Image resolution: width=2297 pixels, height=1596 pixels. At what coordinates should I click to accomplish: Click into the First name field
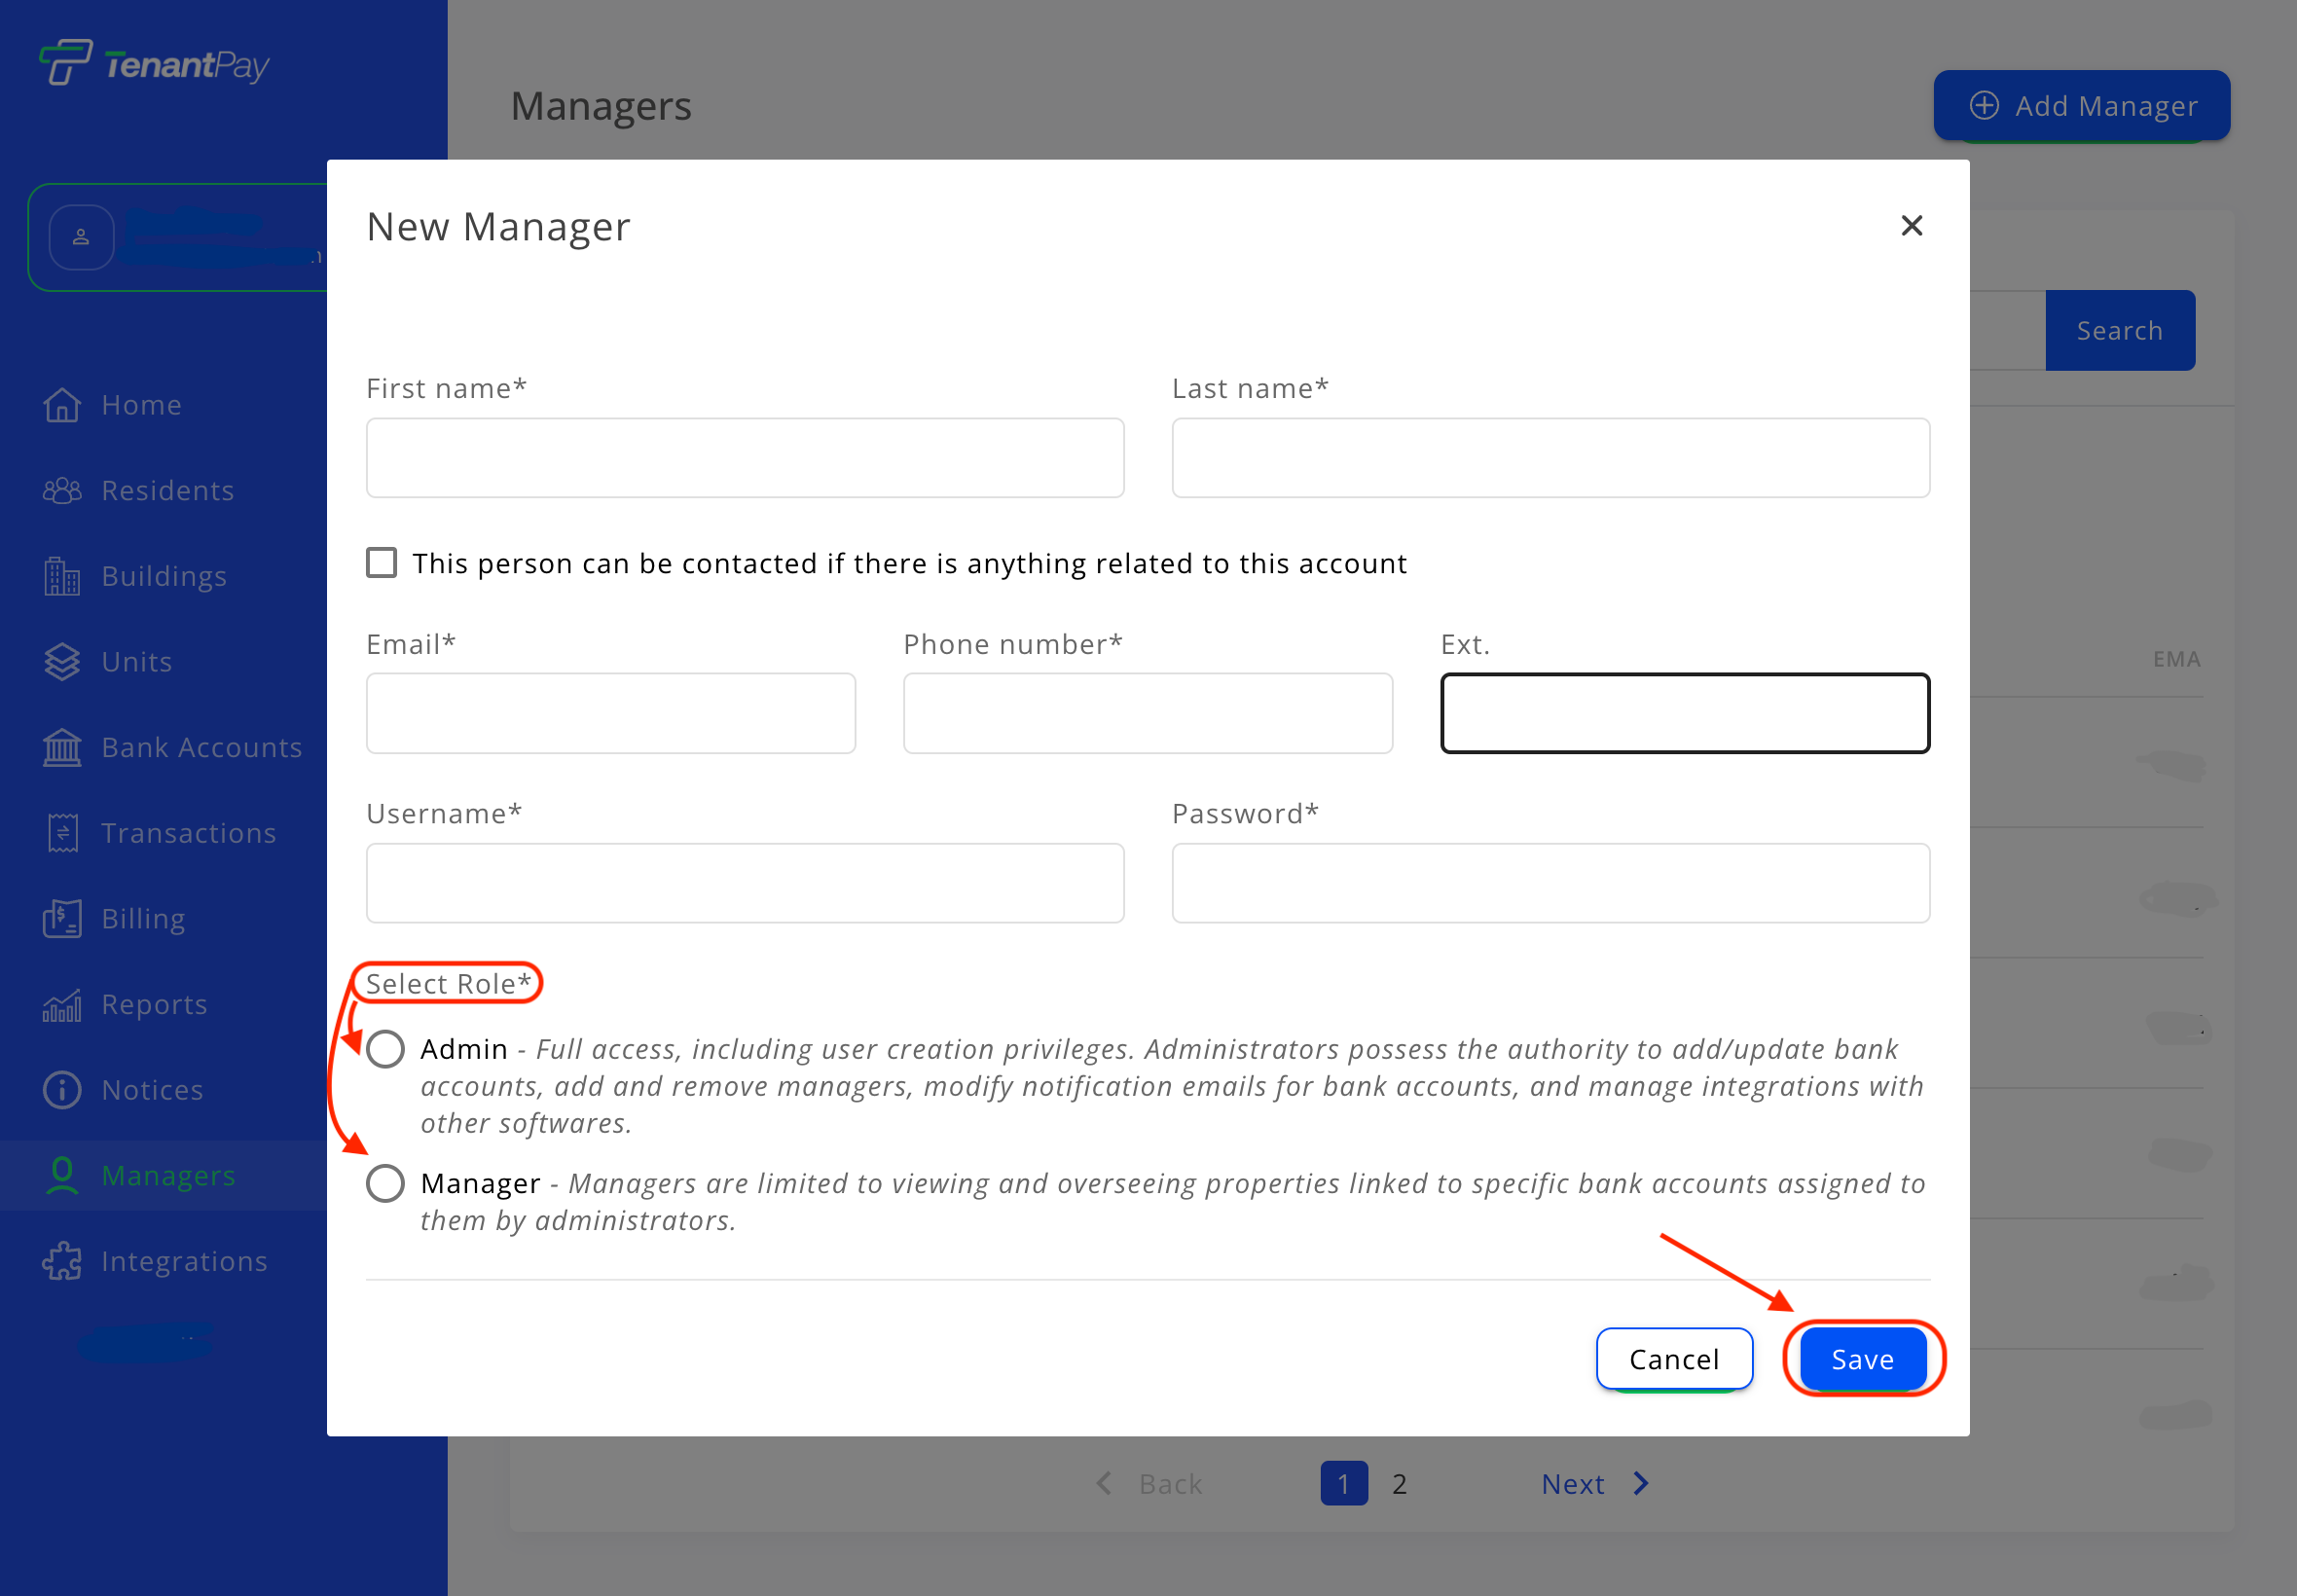744,458
